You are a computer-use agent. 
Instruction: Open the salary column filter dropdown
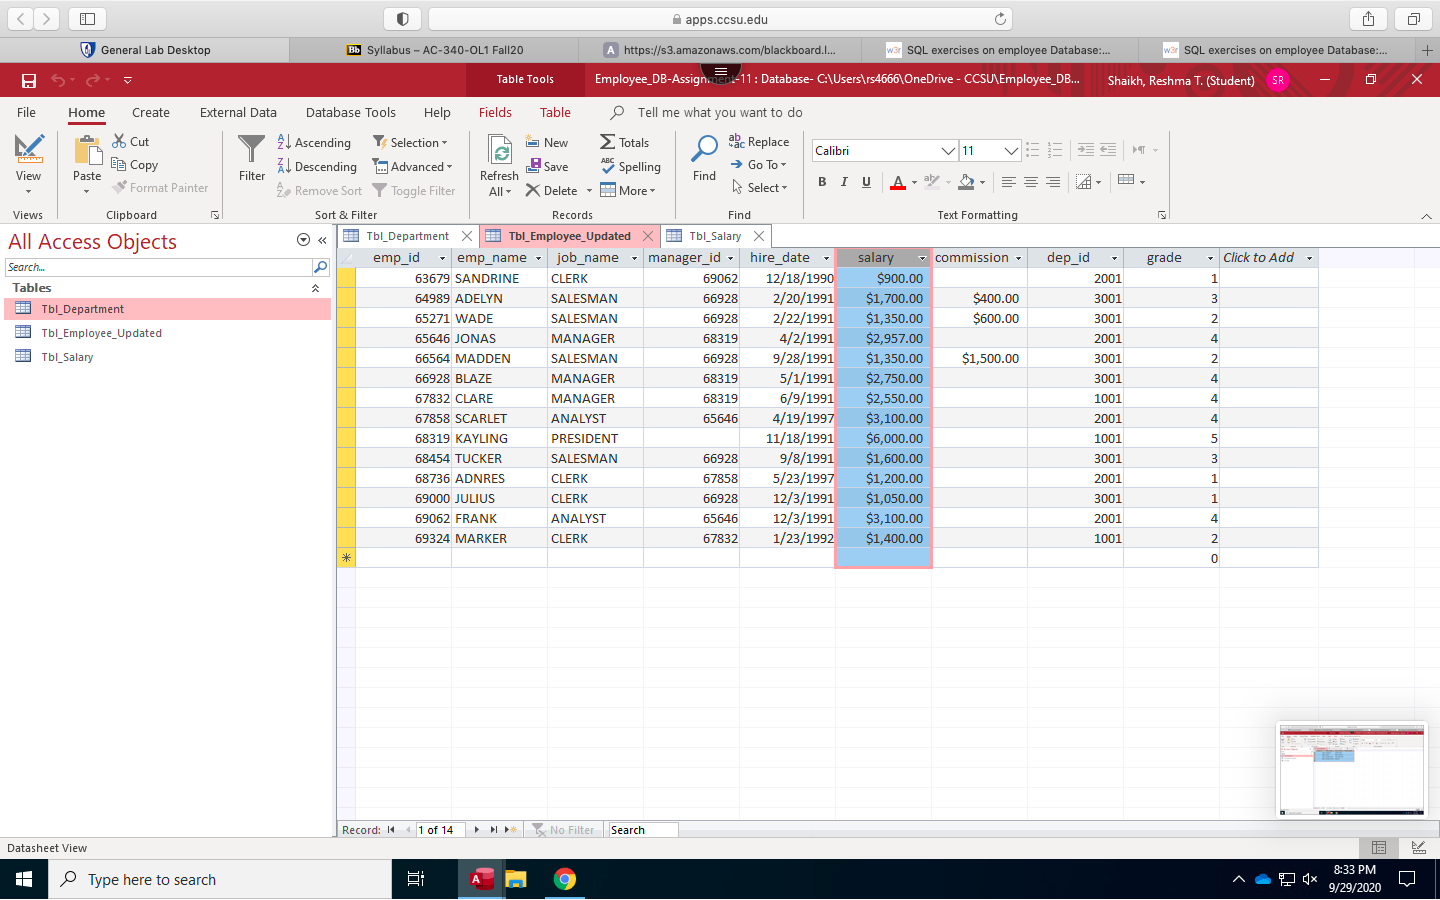pyautogui.click(x=921, y=257)
